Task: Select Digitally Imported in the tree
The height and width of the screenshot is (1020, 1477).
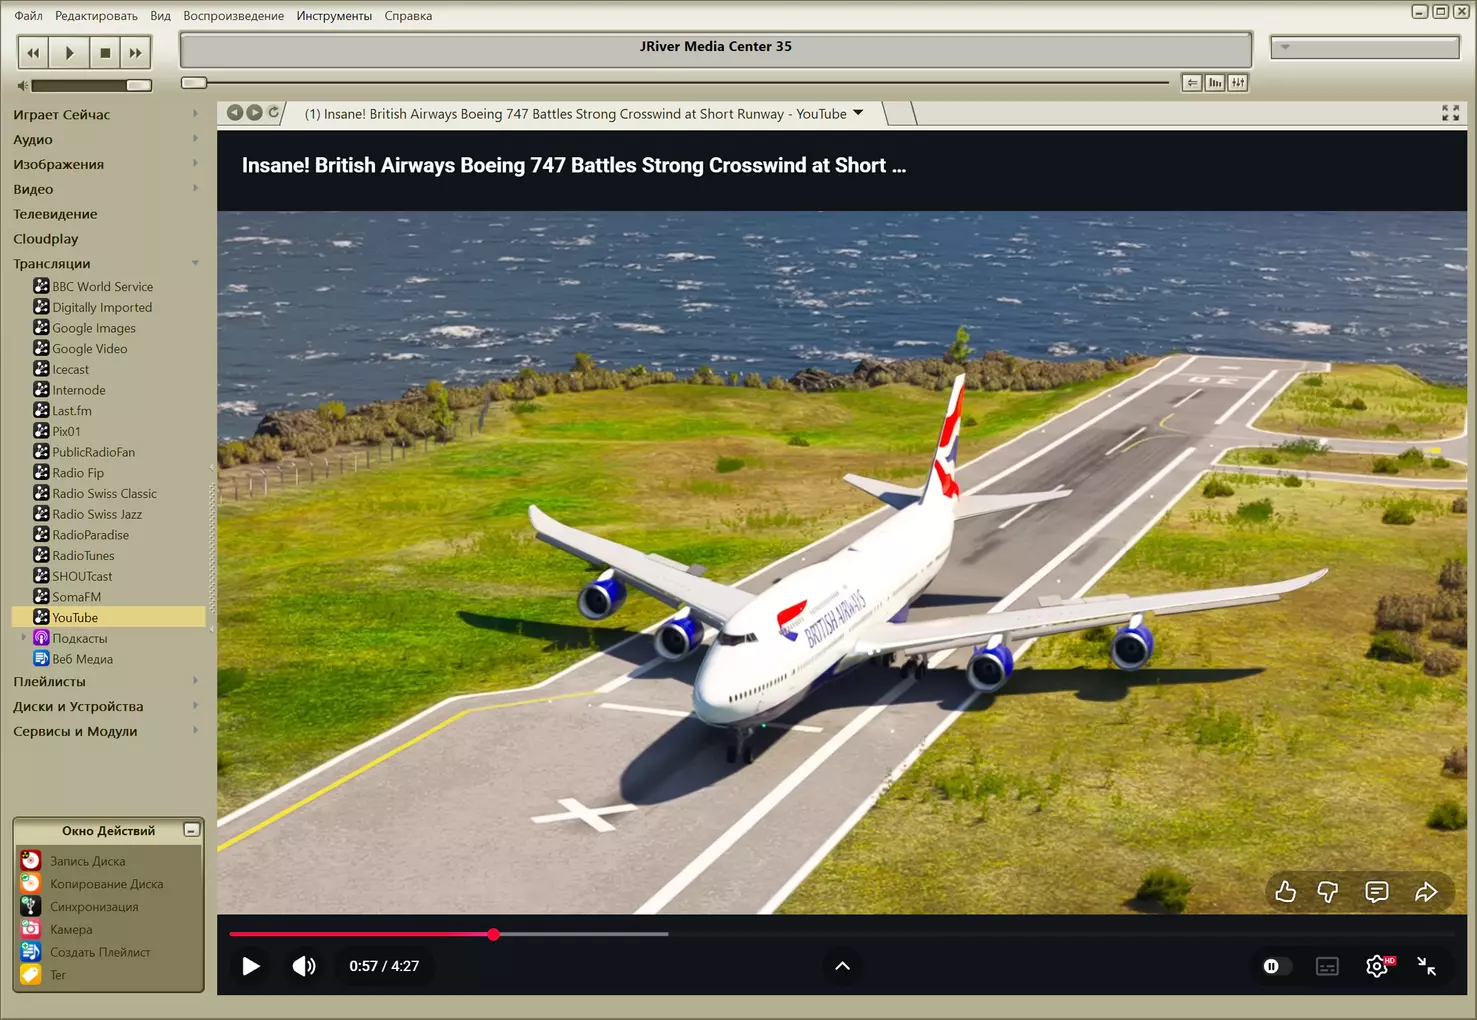Action: point(102,308)
